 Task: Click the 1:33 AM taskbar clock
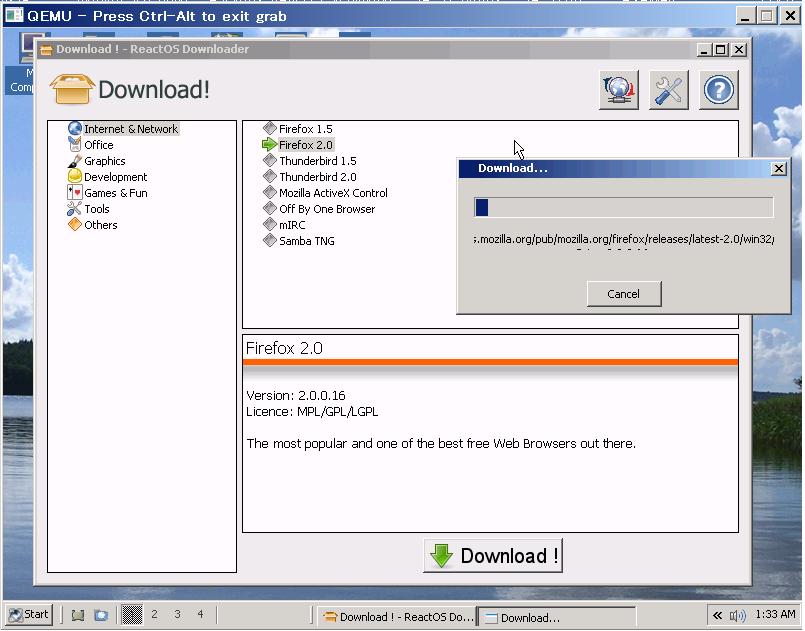point(775,615)
